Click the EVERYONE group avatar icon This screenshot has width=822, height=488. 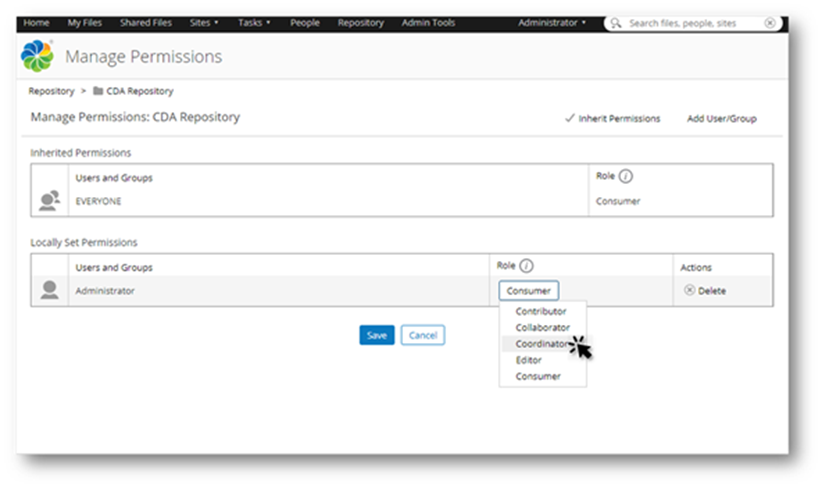click(48, 200)
